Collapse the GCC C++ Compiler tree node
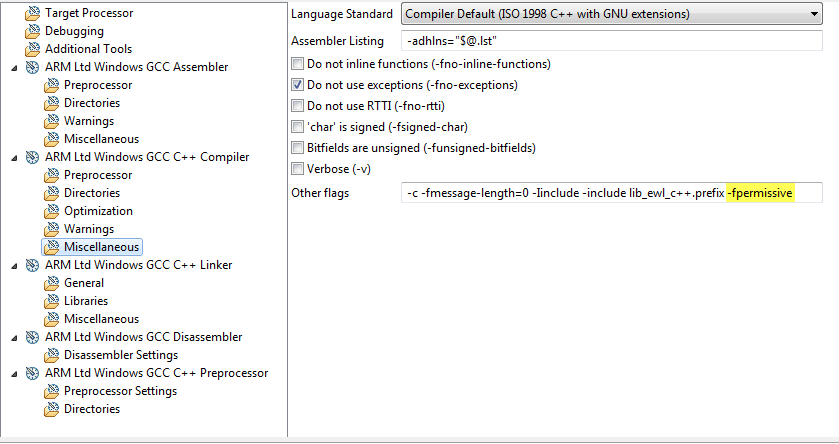This screenshot has height=444, width=839. [13, 157]
